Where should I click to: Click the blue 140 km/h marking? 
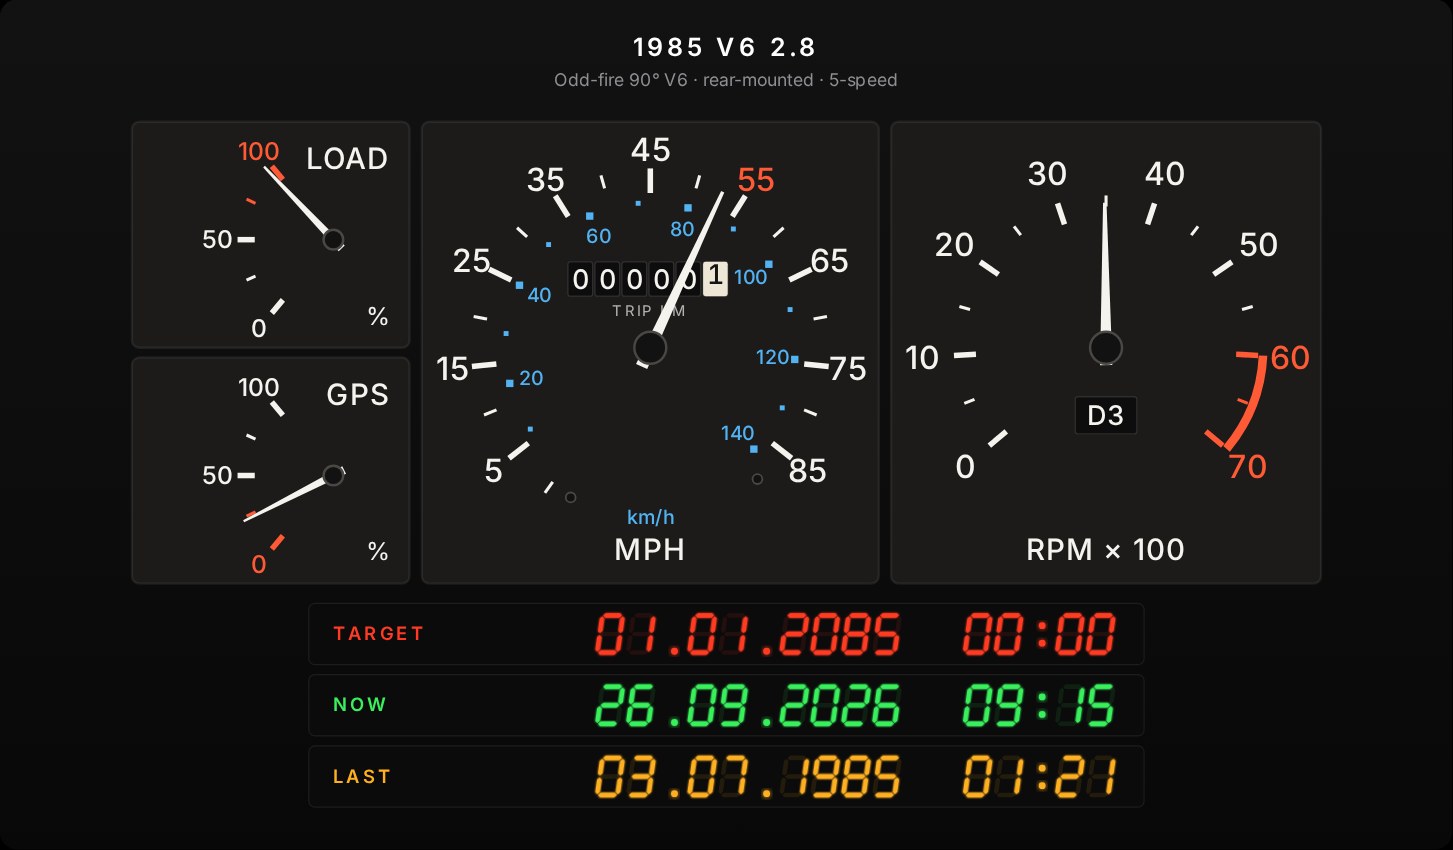tap(737, 433)
